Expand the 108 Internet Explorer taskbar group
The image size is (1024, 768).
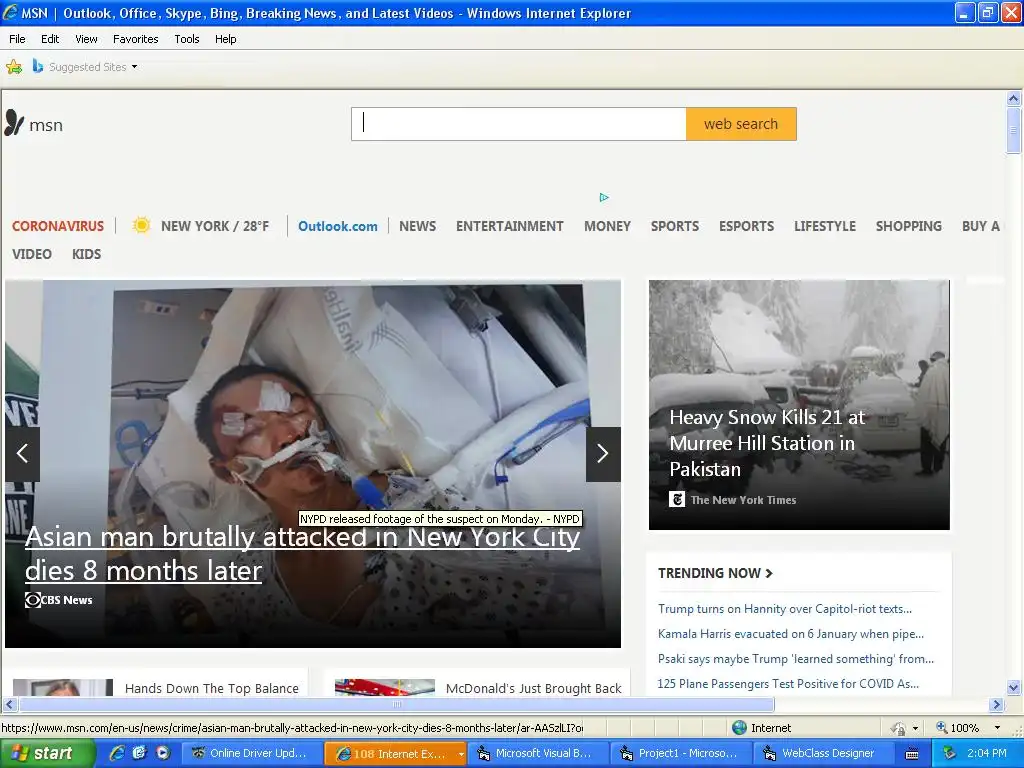coord(461,754)
